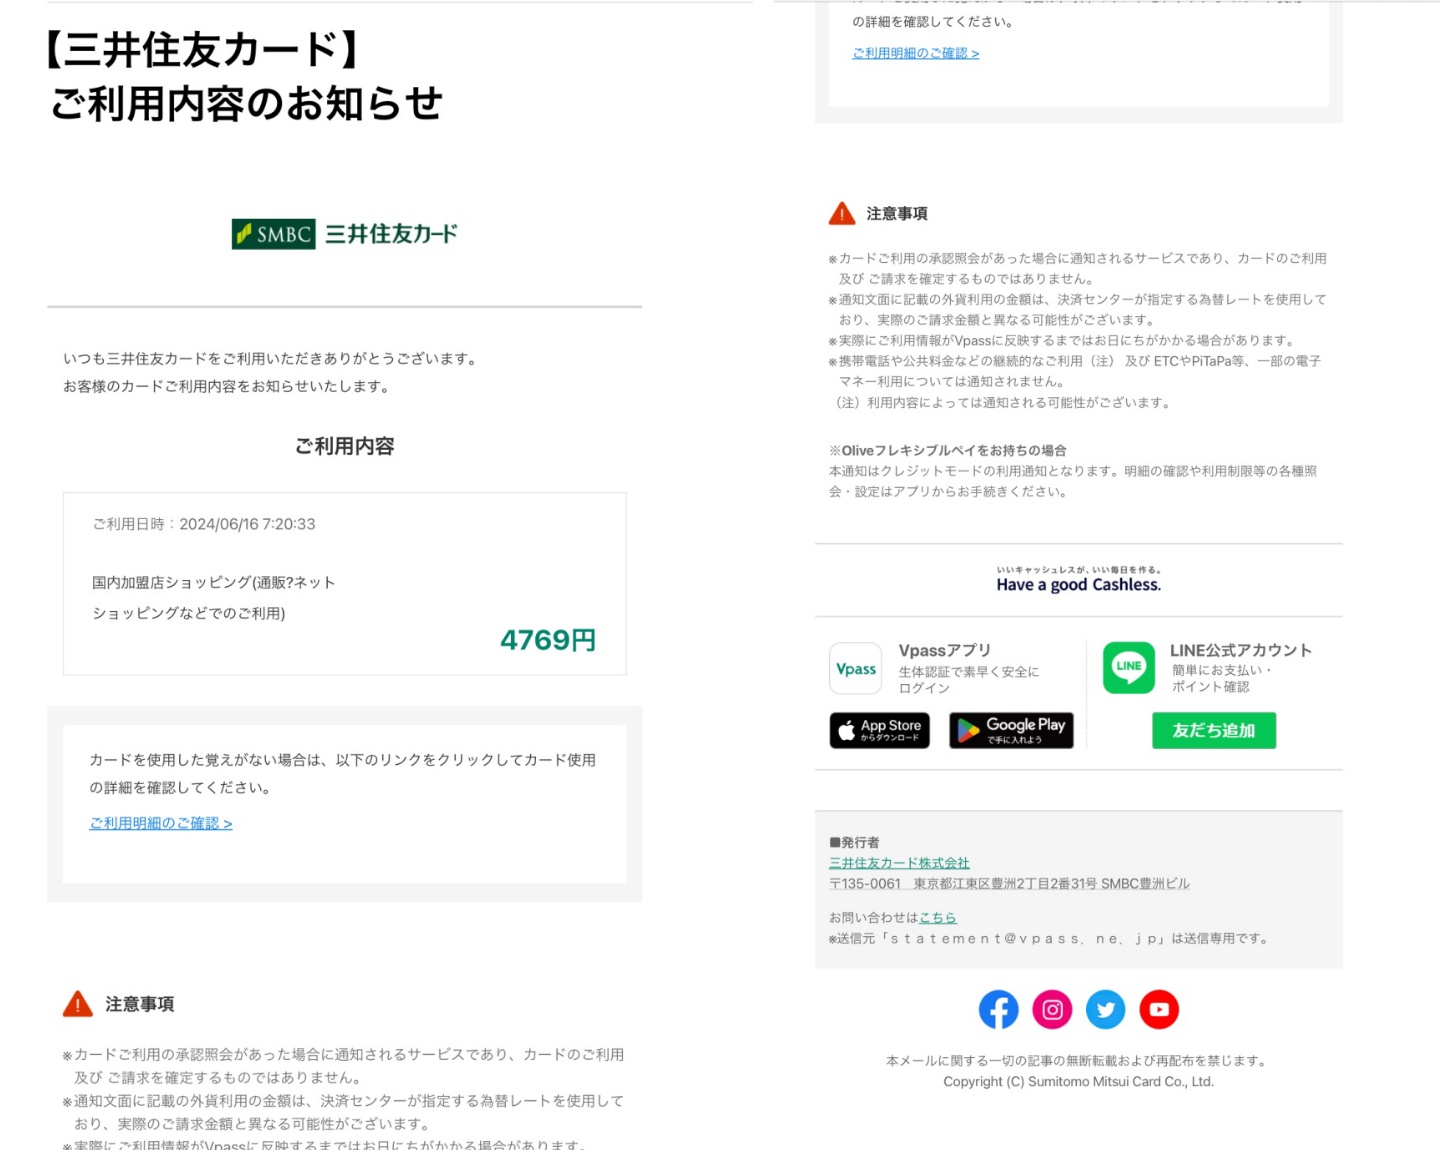Click the 国内加盟店ショッピング description text
The image size is (1440, 1175).
pos(214,598)
